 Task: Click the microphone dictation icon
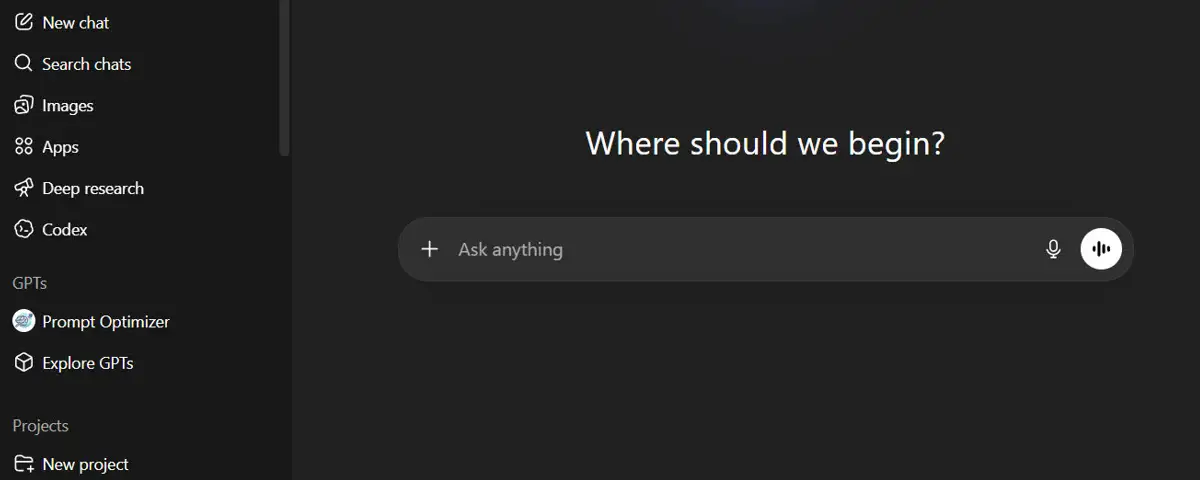[1053, 249]
